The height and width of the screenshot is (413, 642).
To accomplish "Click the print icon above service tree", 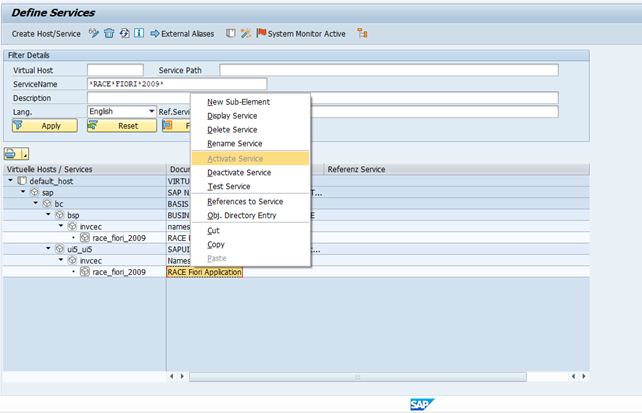I will point(12,153).
